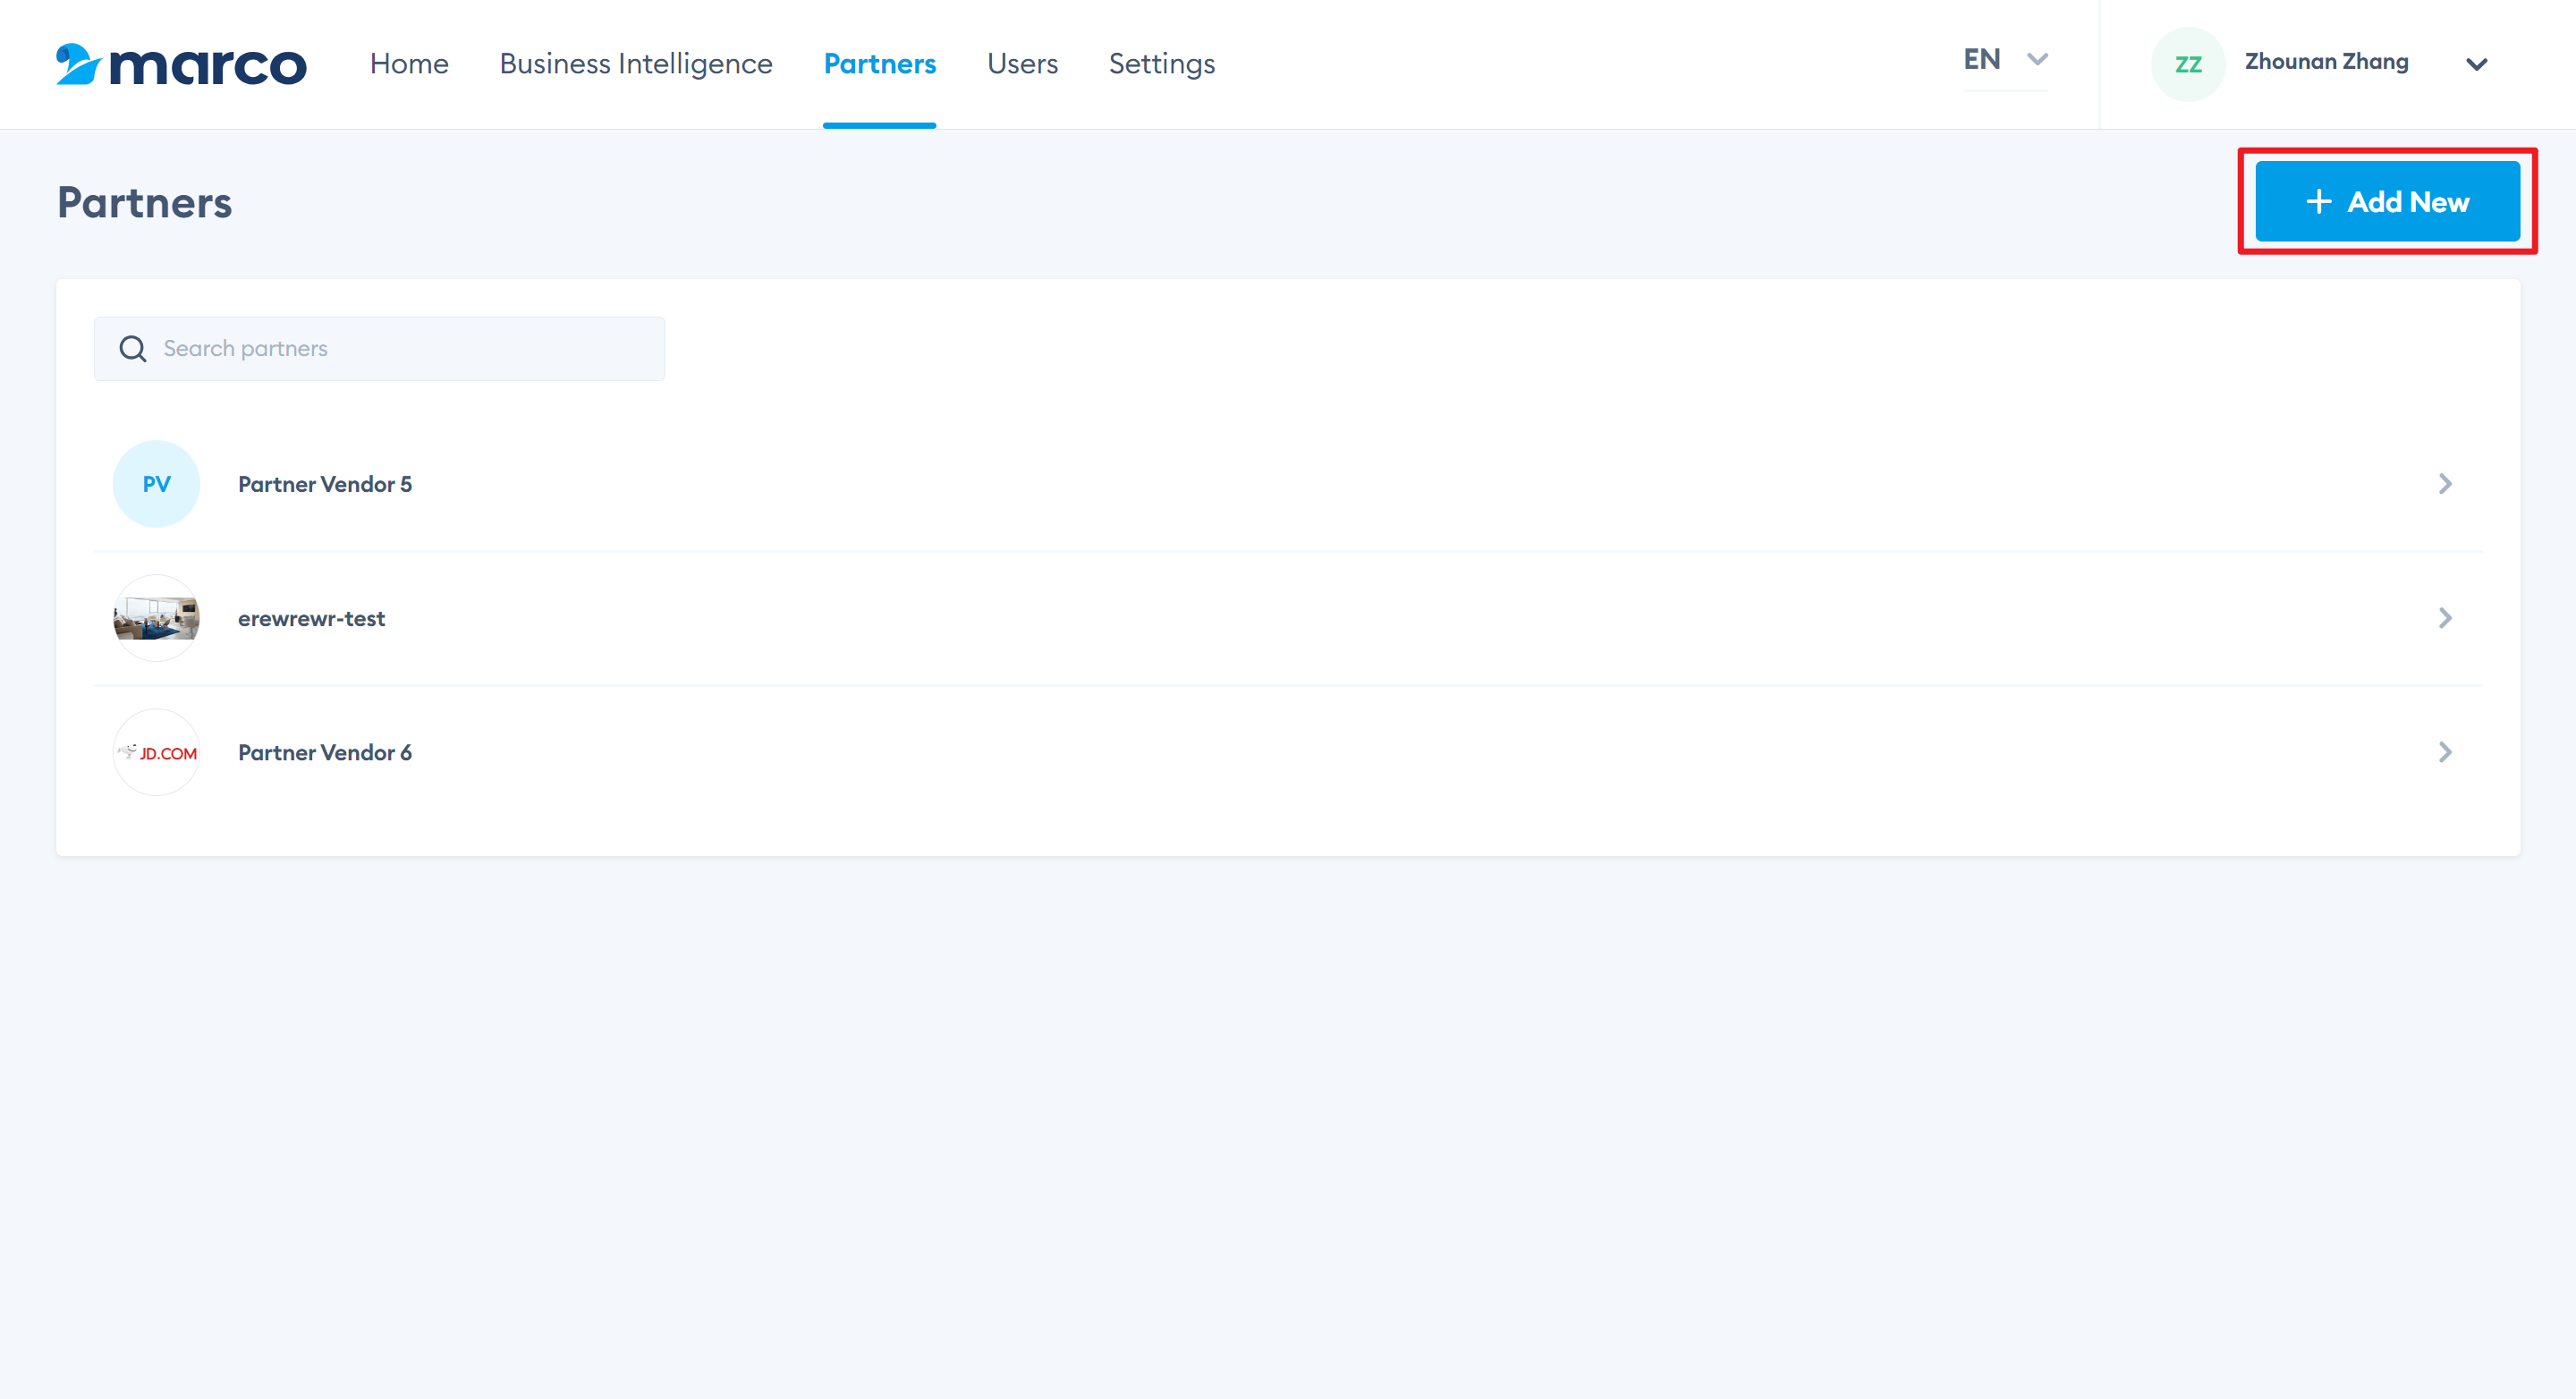Select the Partner Vendor 6 name
Image resolution: width=2576 pixels, height=1399 pixels.
coord(324,752)
